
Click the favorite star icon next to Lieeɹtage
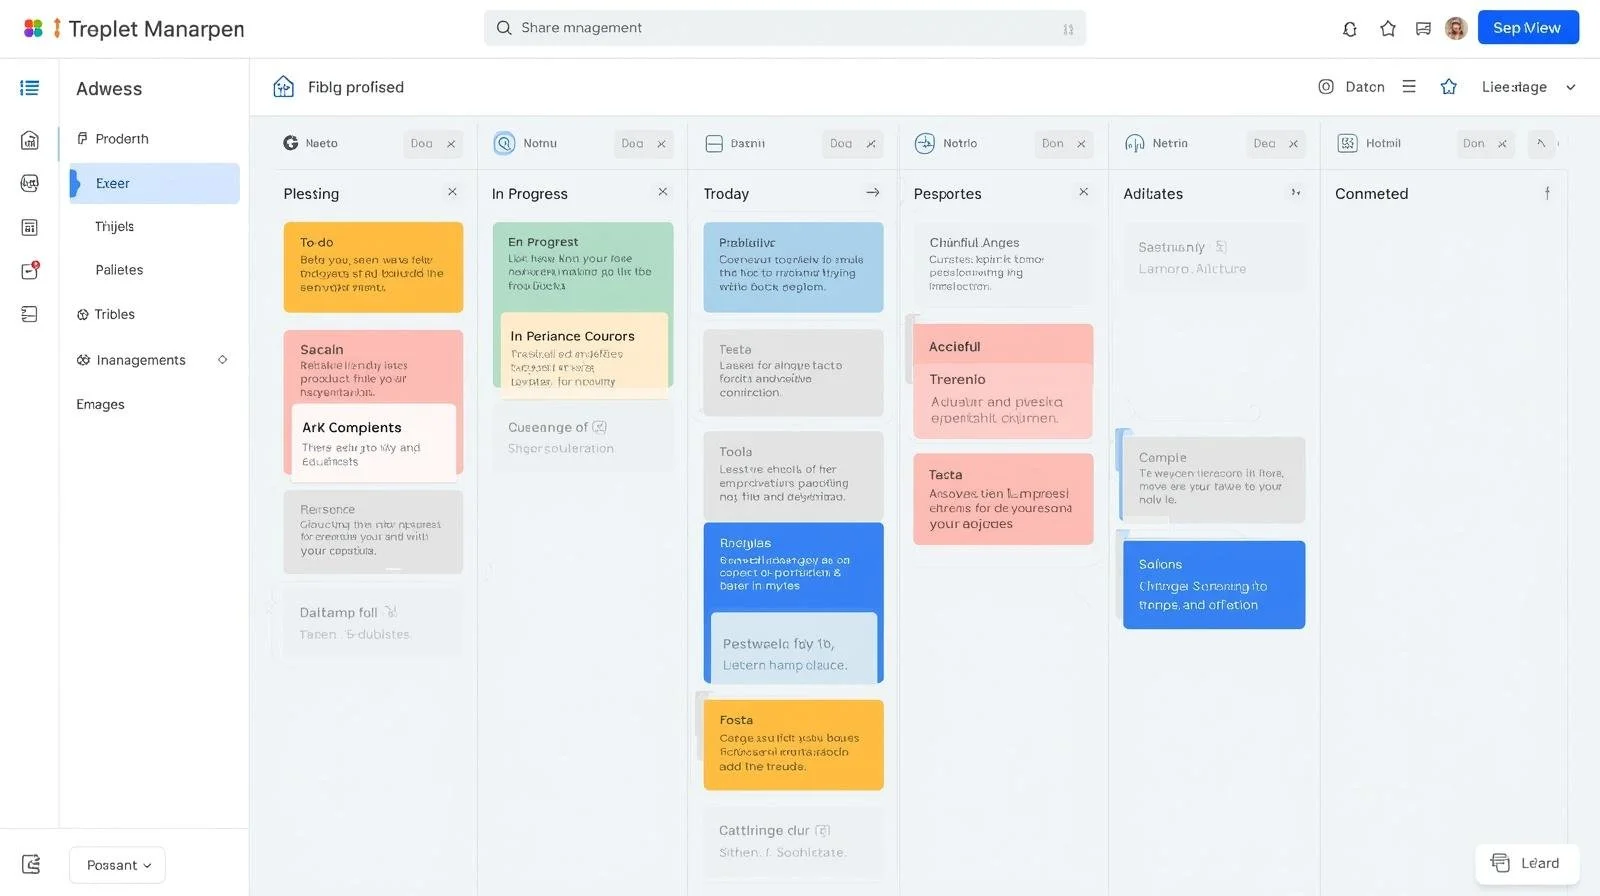[1448, 87]
